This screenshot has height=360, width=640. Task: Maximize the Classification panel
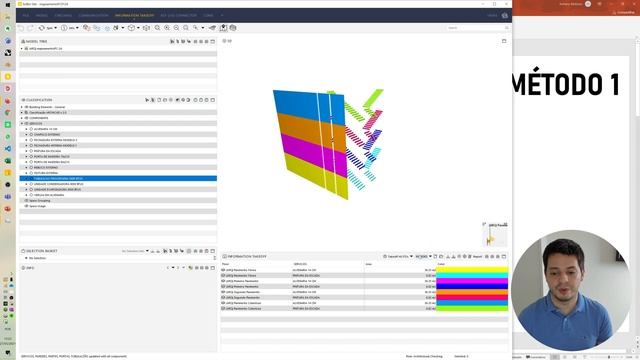click(212, 100)
